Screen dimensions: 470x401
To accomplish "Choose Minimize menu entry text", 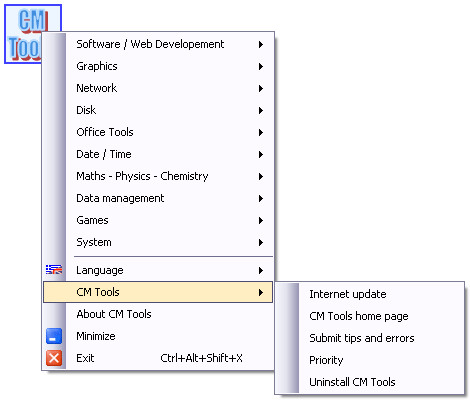I will 96,336.
